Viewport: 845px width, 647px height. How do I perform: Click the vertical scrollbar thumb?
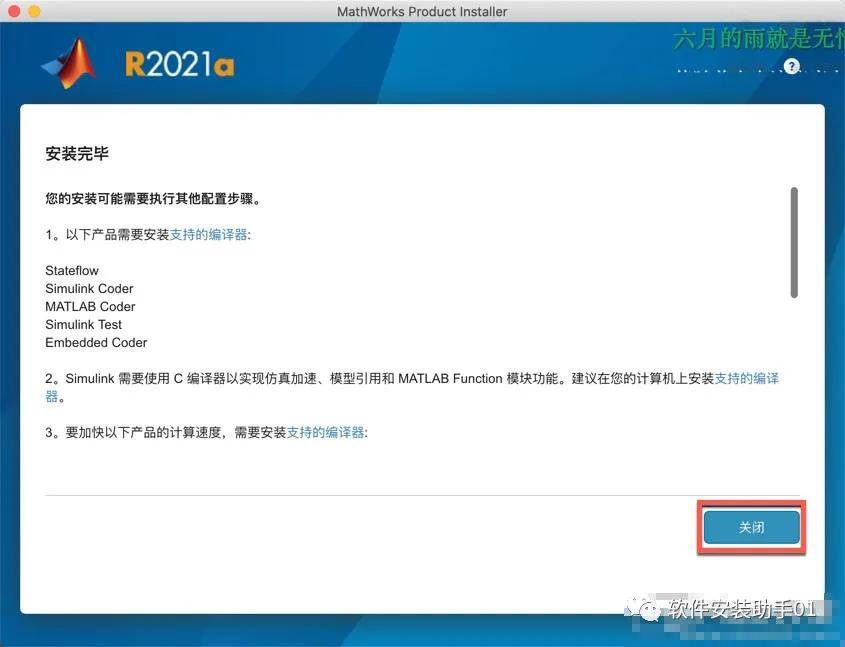794,242
